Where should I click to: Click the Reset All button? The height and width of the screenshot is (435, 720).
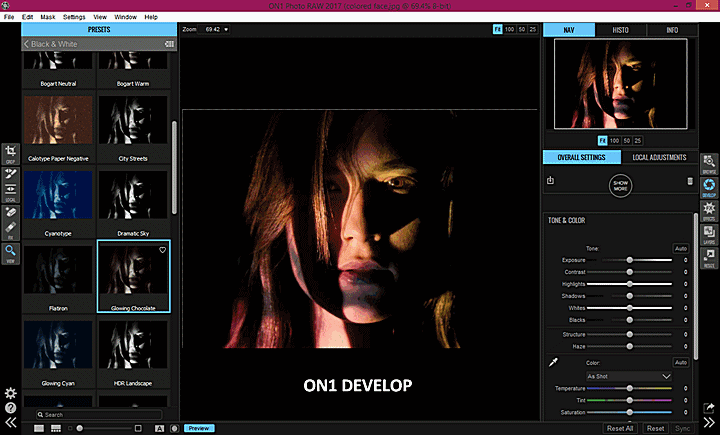[x=620, y=428]
